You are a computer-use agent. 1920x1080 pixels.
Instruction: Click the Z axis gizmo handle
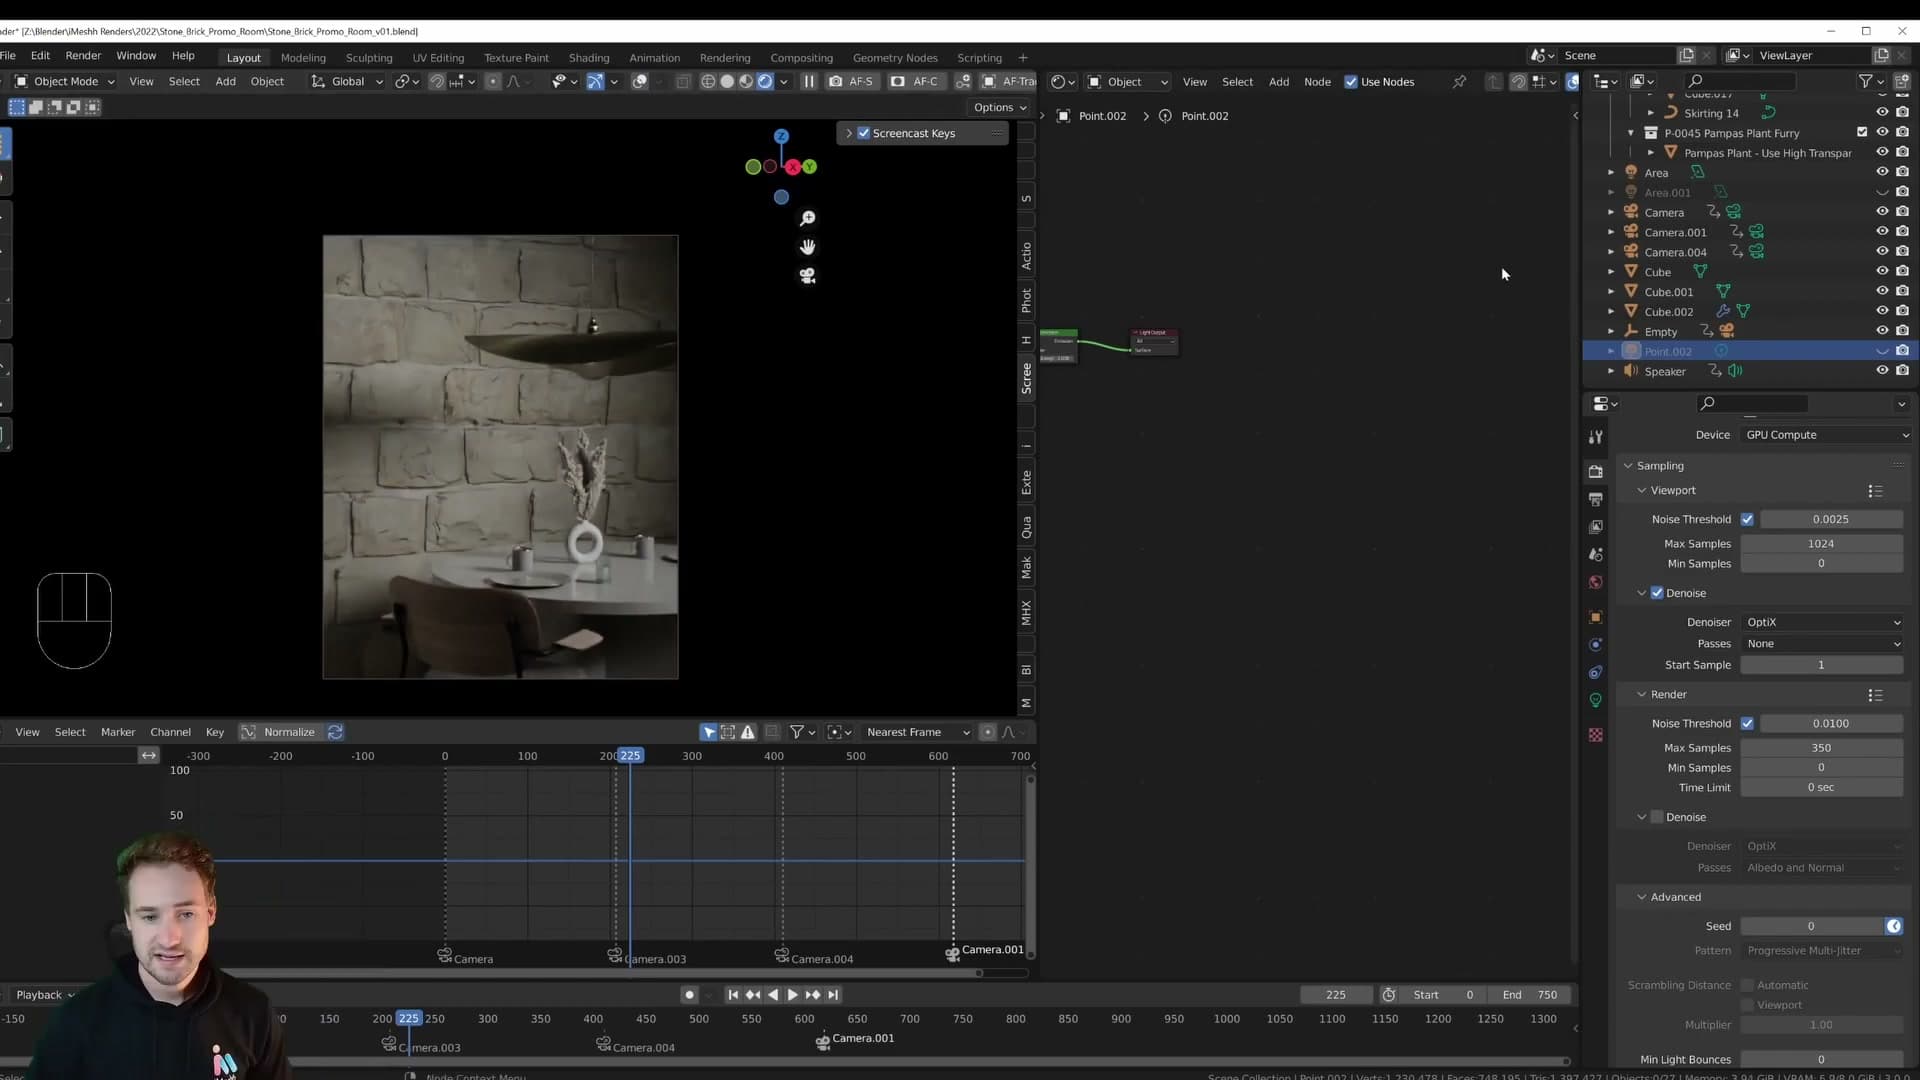pos(781,136)
